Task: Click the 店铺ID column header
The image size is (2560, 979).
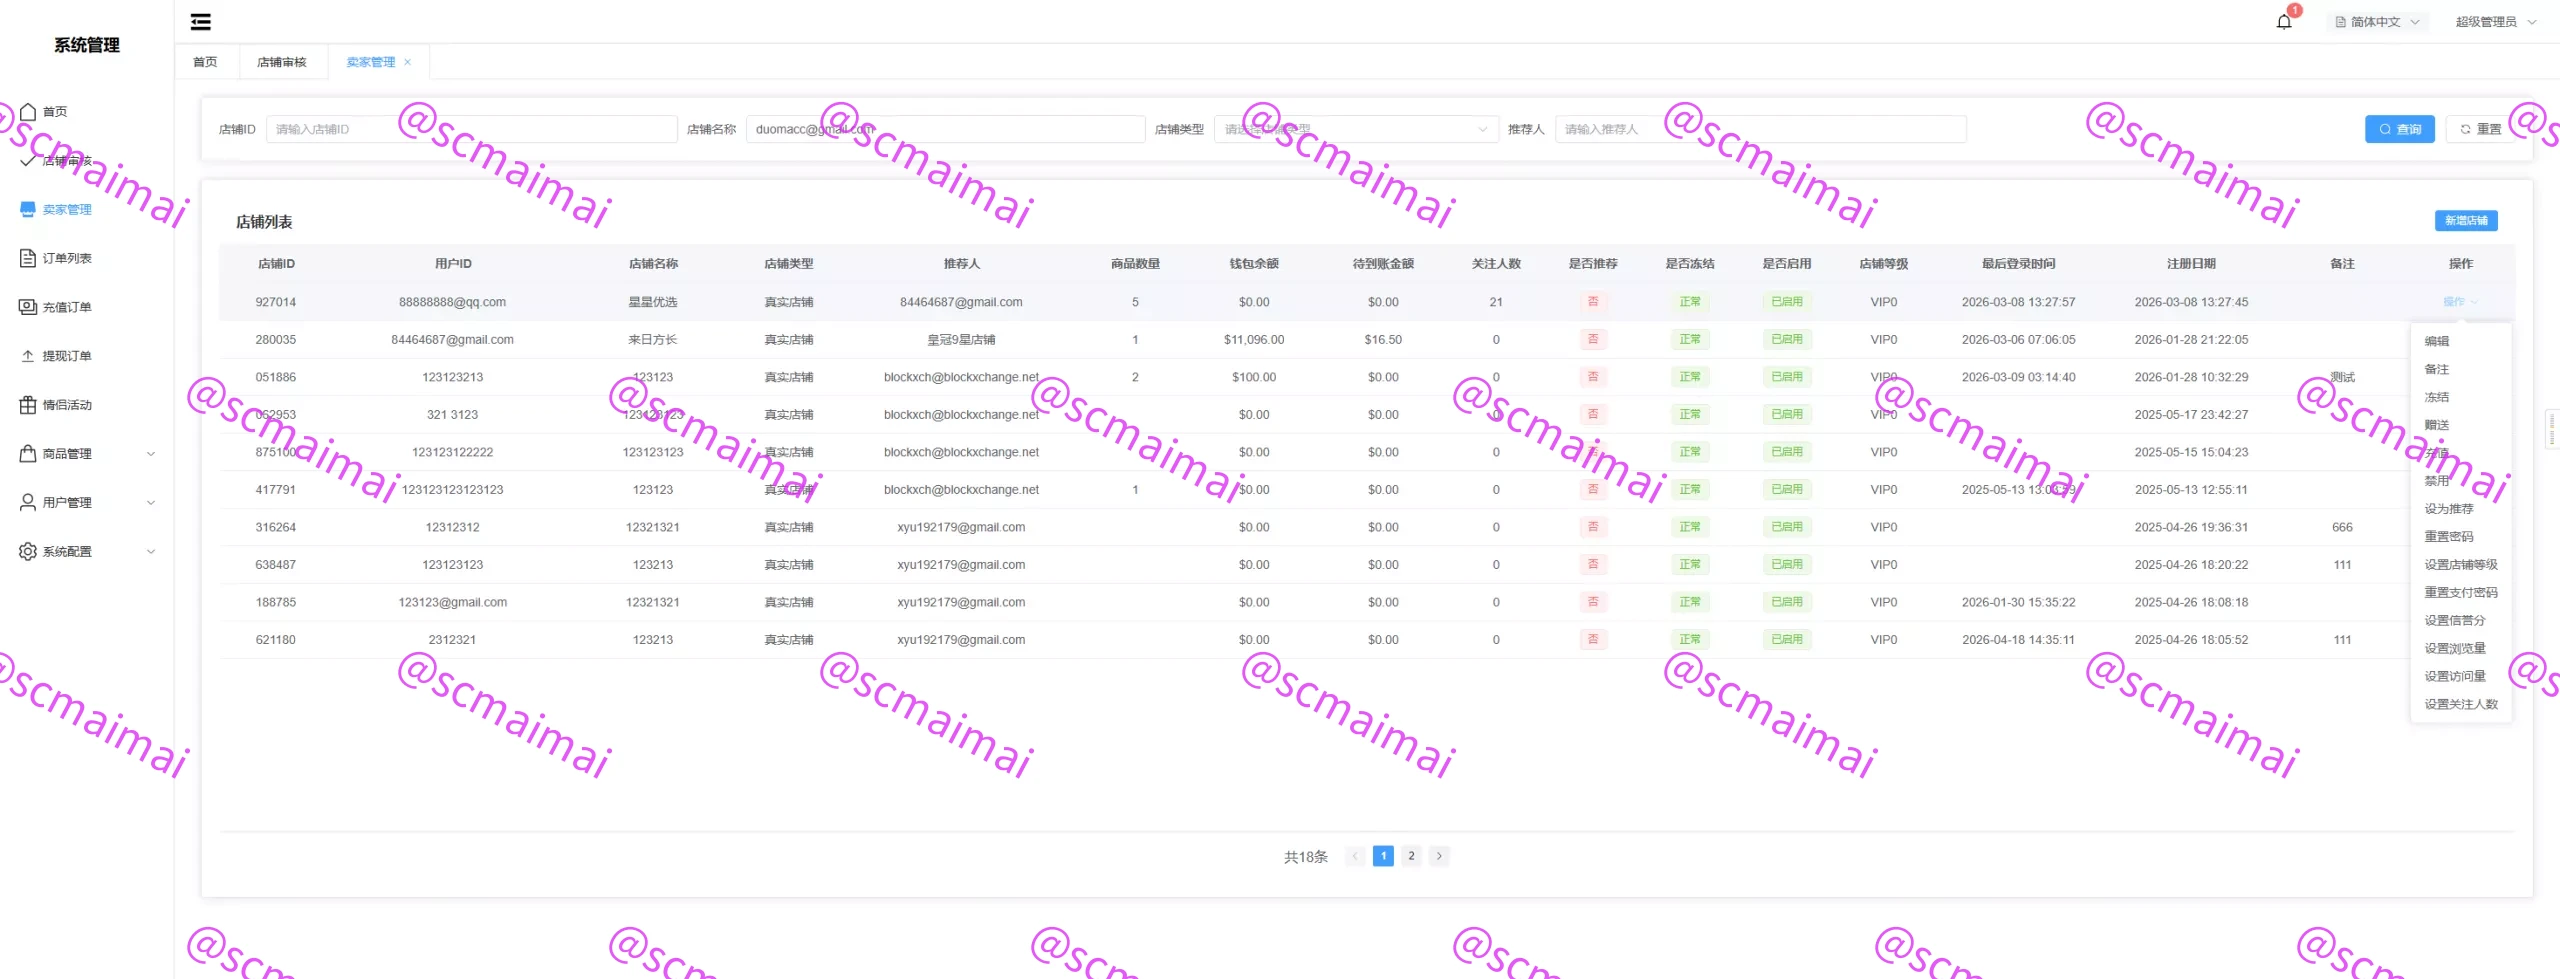Action: pos(276,265)
